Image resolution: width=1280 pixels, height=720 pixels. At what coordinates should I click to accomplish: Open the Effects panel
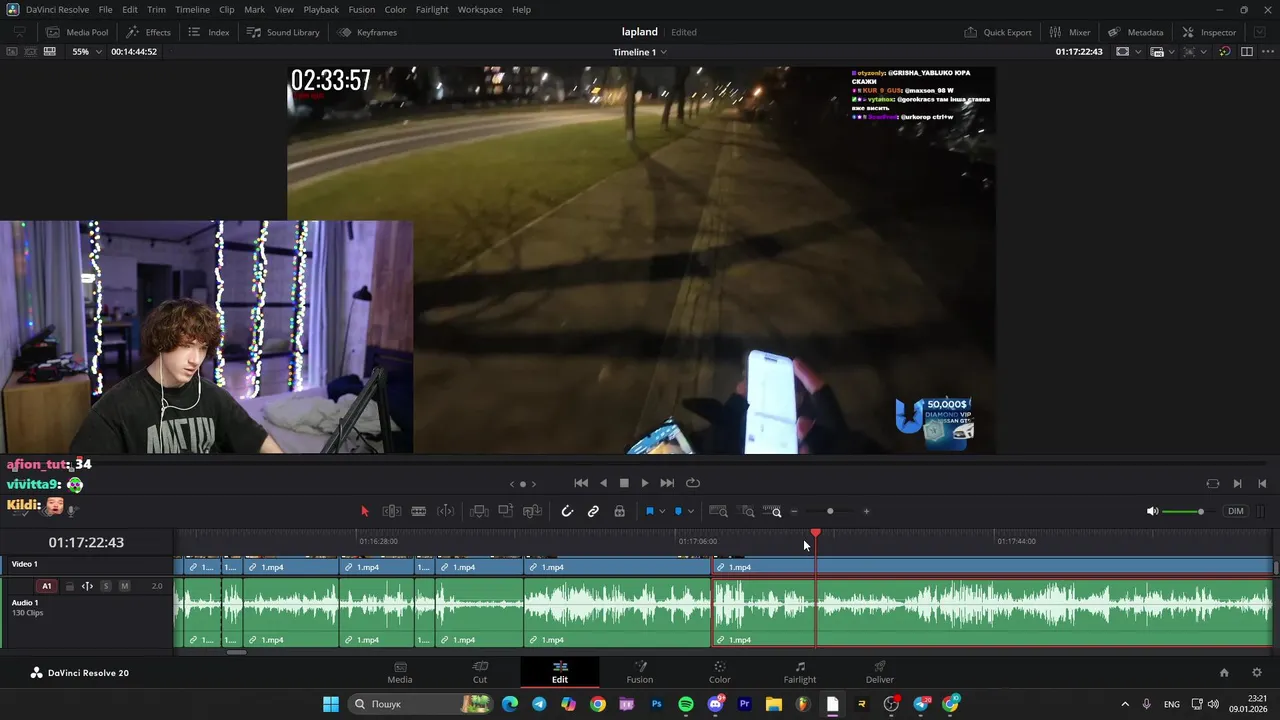tap(148, 32)
